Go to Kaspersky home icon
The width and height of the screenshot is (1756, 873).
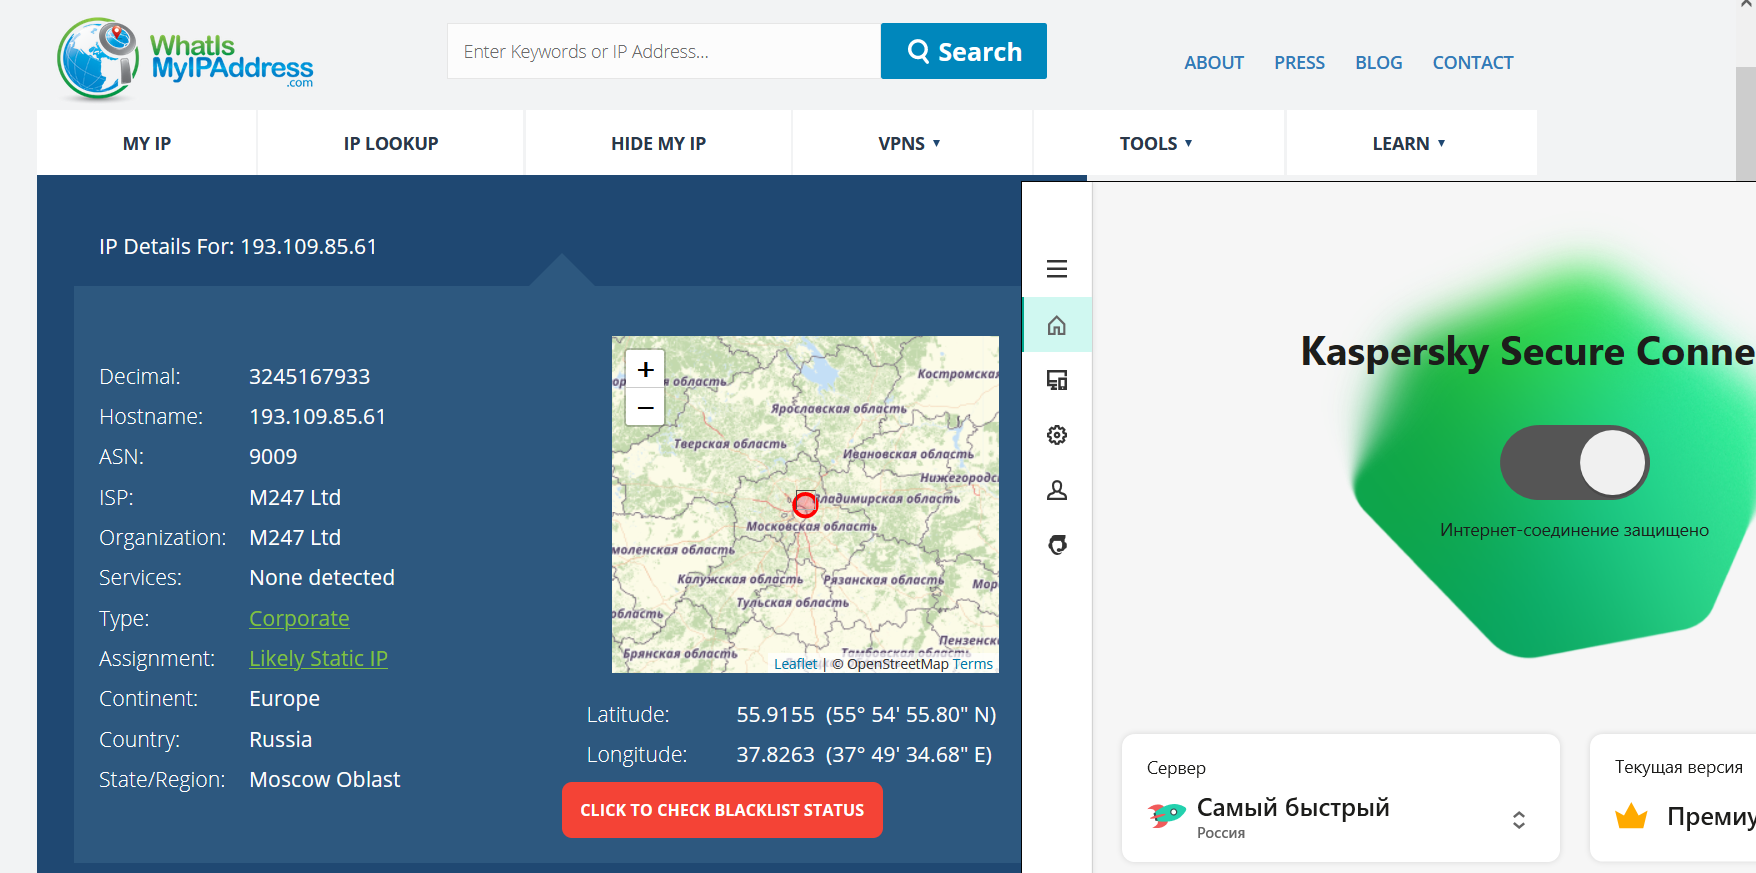pos(1057,325)
